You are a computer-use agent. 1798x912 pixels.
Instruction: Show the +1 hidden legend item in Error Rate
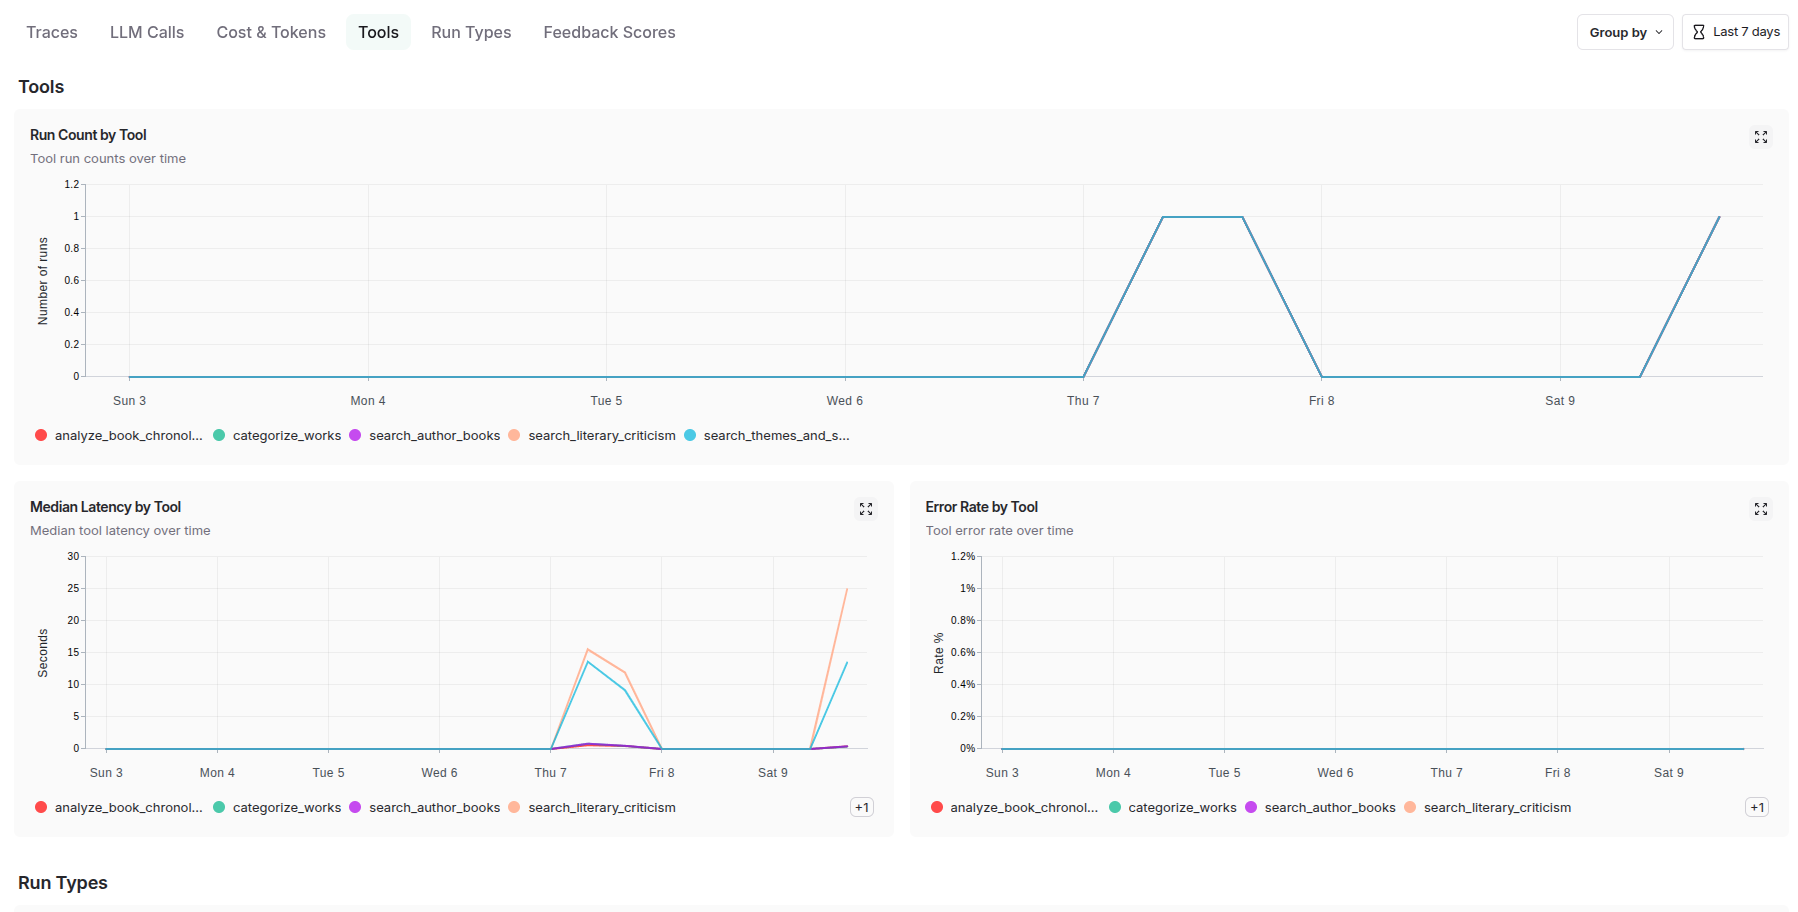[1756, 807]
